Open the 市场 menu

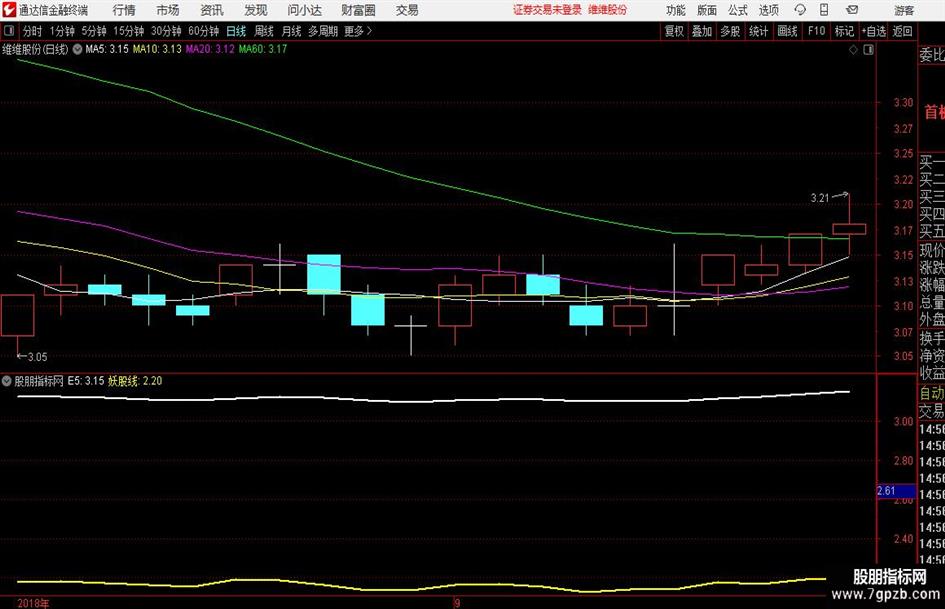click(x=168, y=10)
